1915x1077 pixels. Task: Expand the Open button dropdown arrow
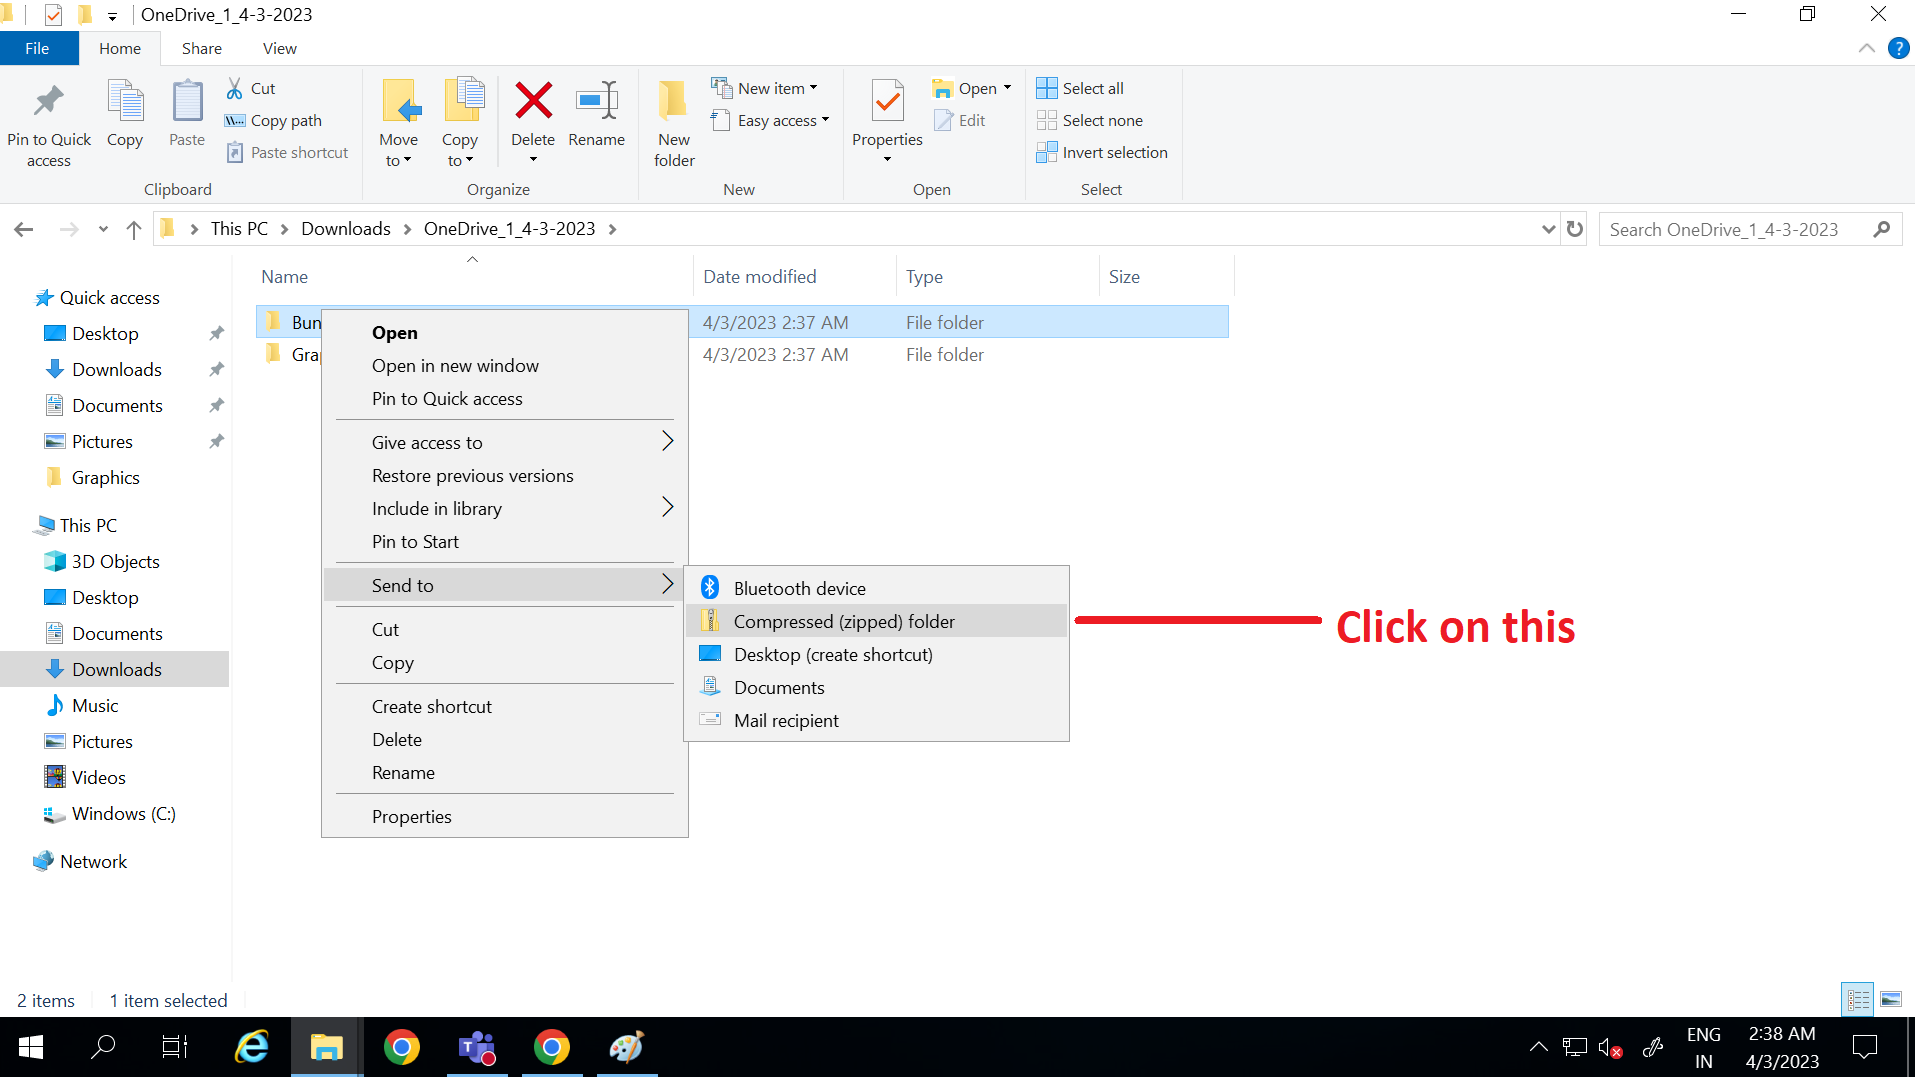coord(1007,88)
